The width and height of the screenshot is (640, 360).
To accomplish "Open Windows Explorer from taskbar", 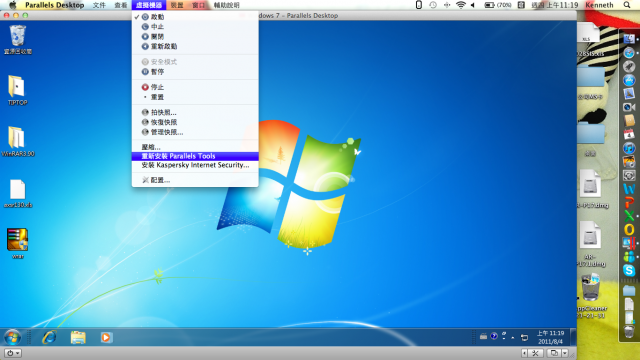I will [x=78, y=337].
